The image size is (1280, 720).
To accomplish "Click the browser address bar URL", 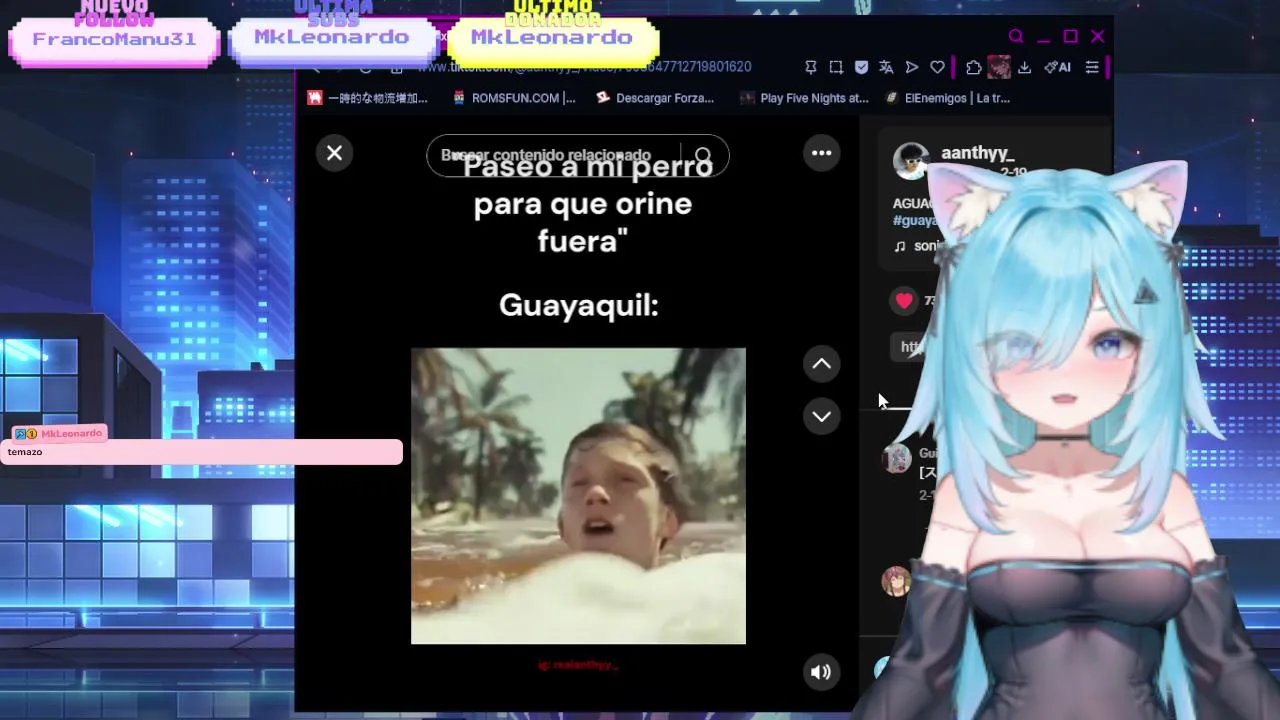I will coord(584,67).
